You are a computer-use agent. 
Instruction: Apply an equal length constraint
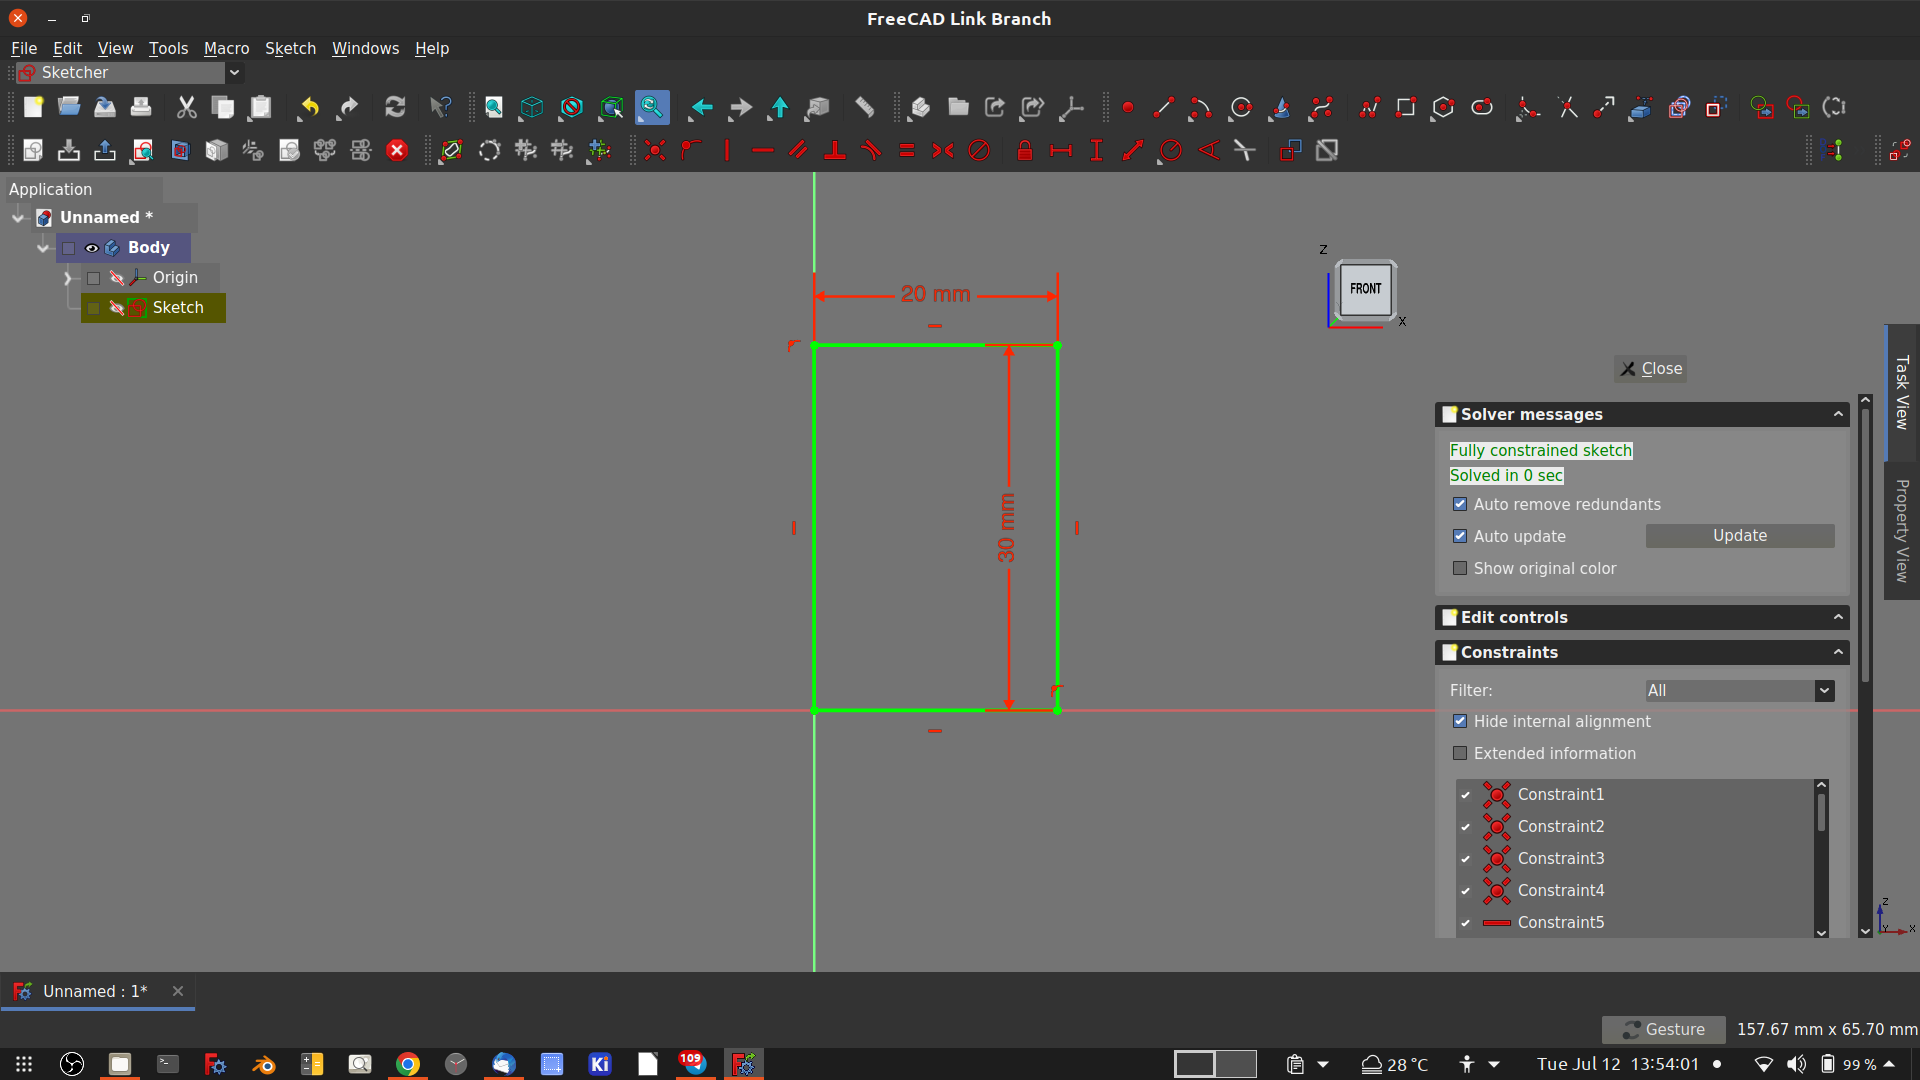[907, 150]
